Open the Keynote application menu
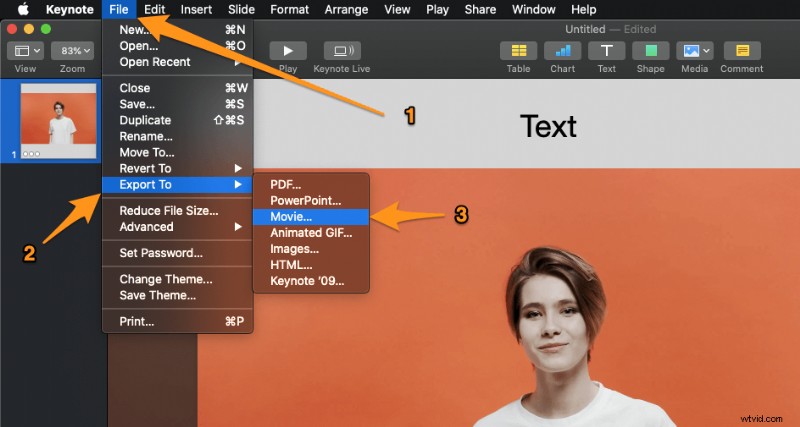Screen dimensions: 800x427 tap(70, 9)
